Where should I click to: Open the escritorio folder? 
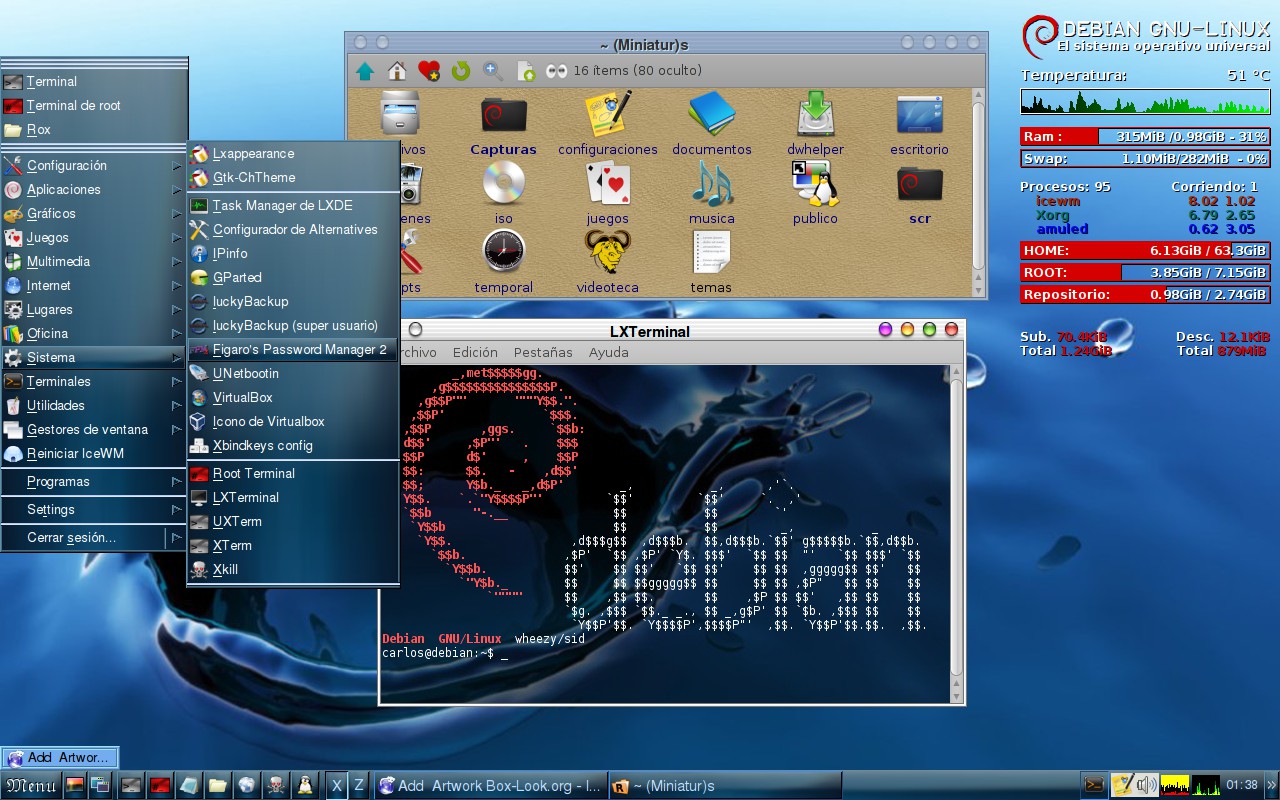click(920, 125)
